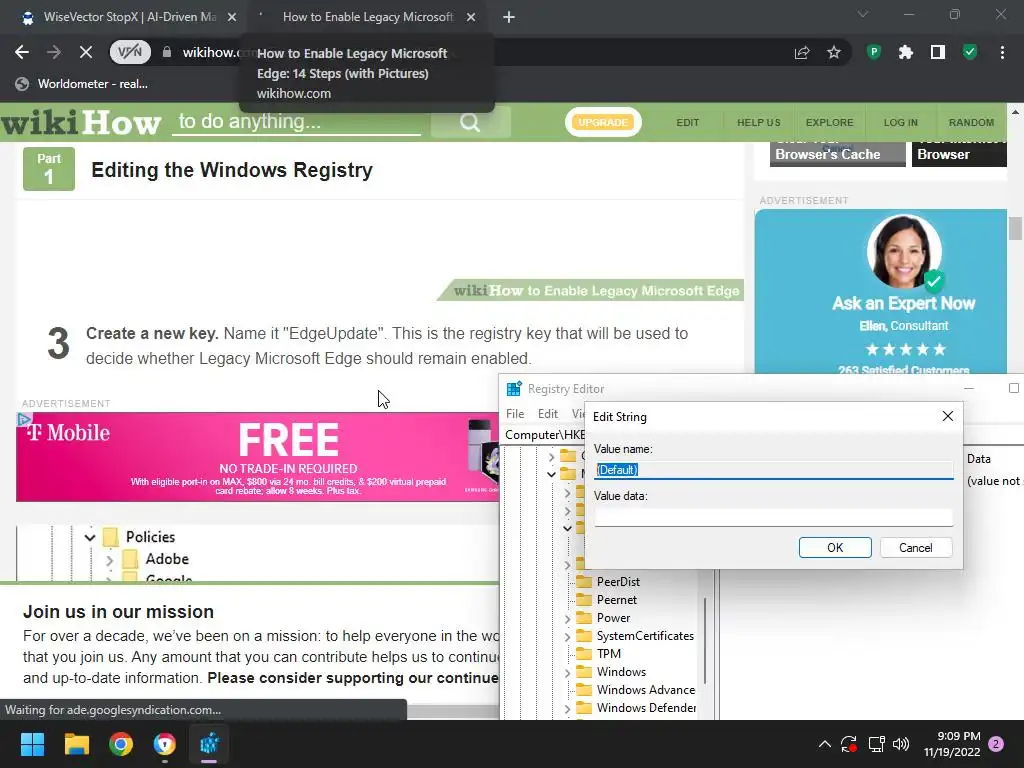This screenshot has width=1024, height=768.
Task: Open Chrome's three-dot menu
Action: 1002,52
